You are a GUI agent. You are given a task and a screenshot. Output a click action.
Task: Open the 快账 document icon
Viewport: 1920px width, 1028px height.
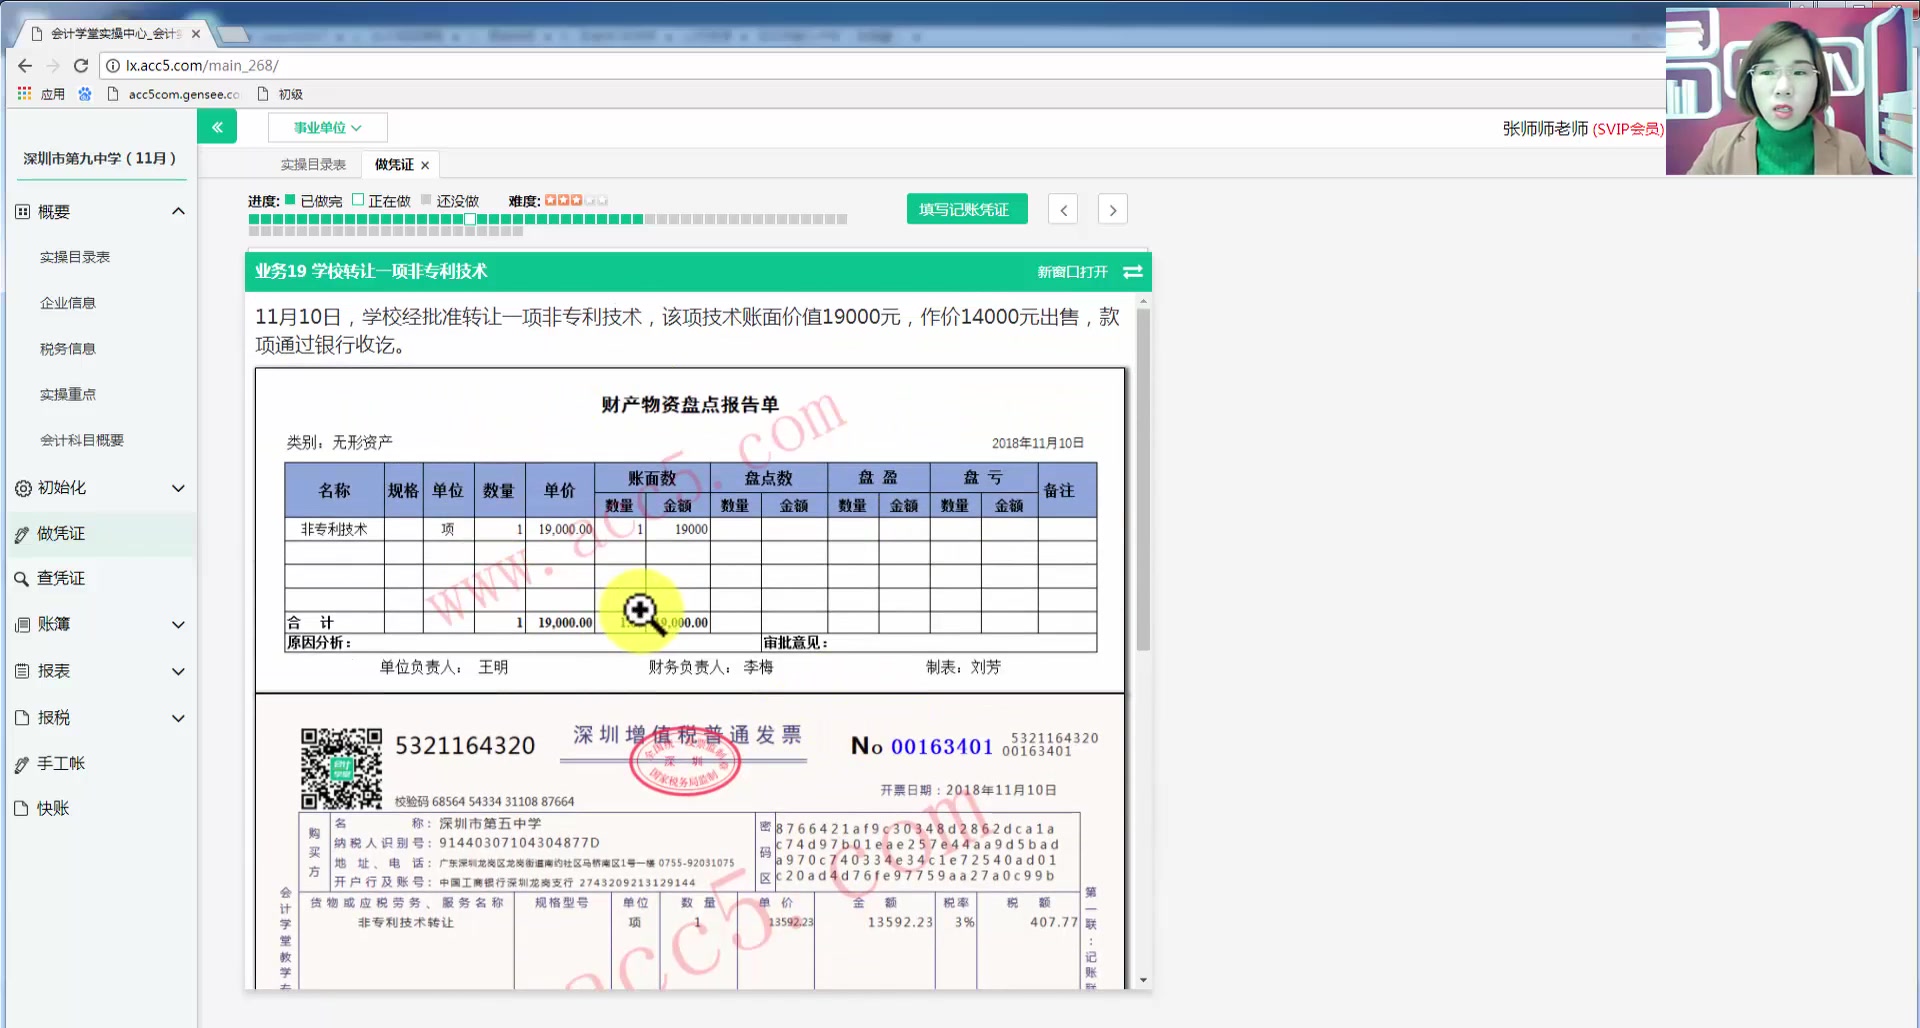tap(22, 808)
